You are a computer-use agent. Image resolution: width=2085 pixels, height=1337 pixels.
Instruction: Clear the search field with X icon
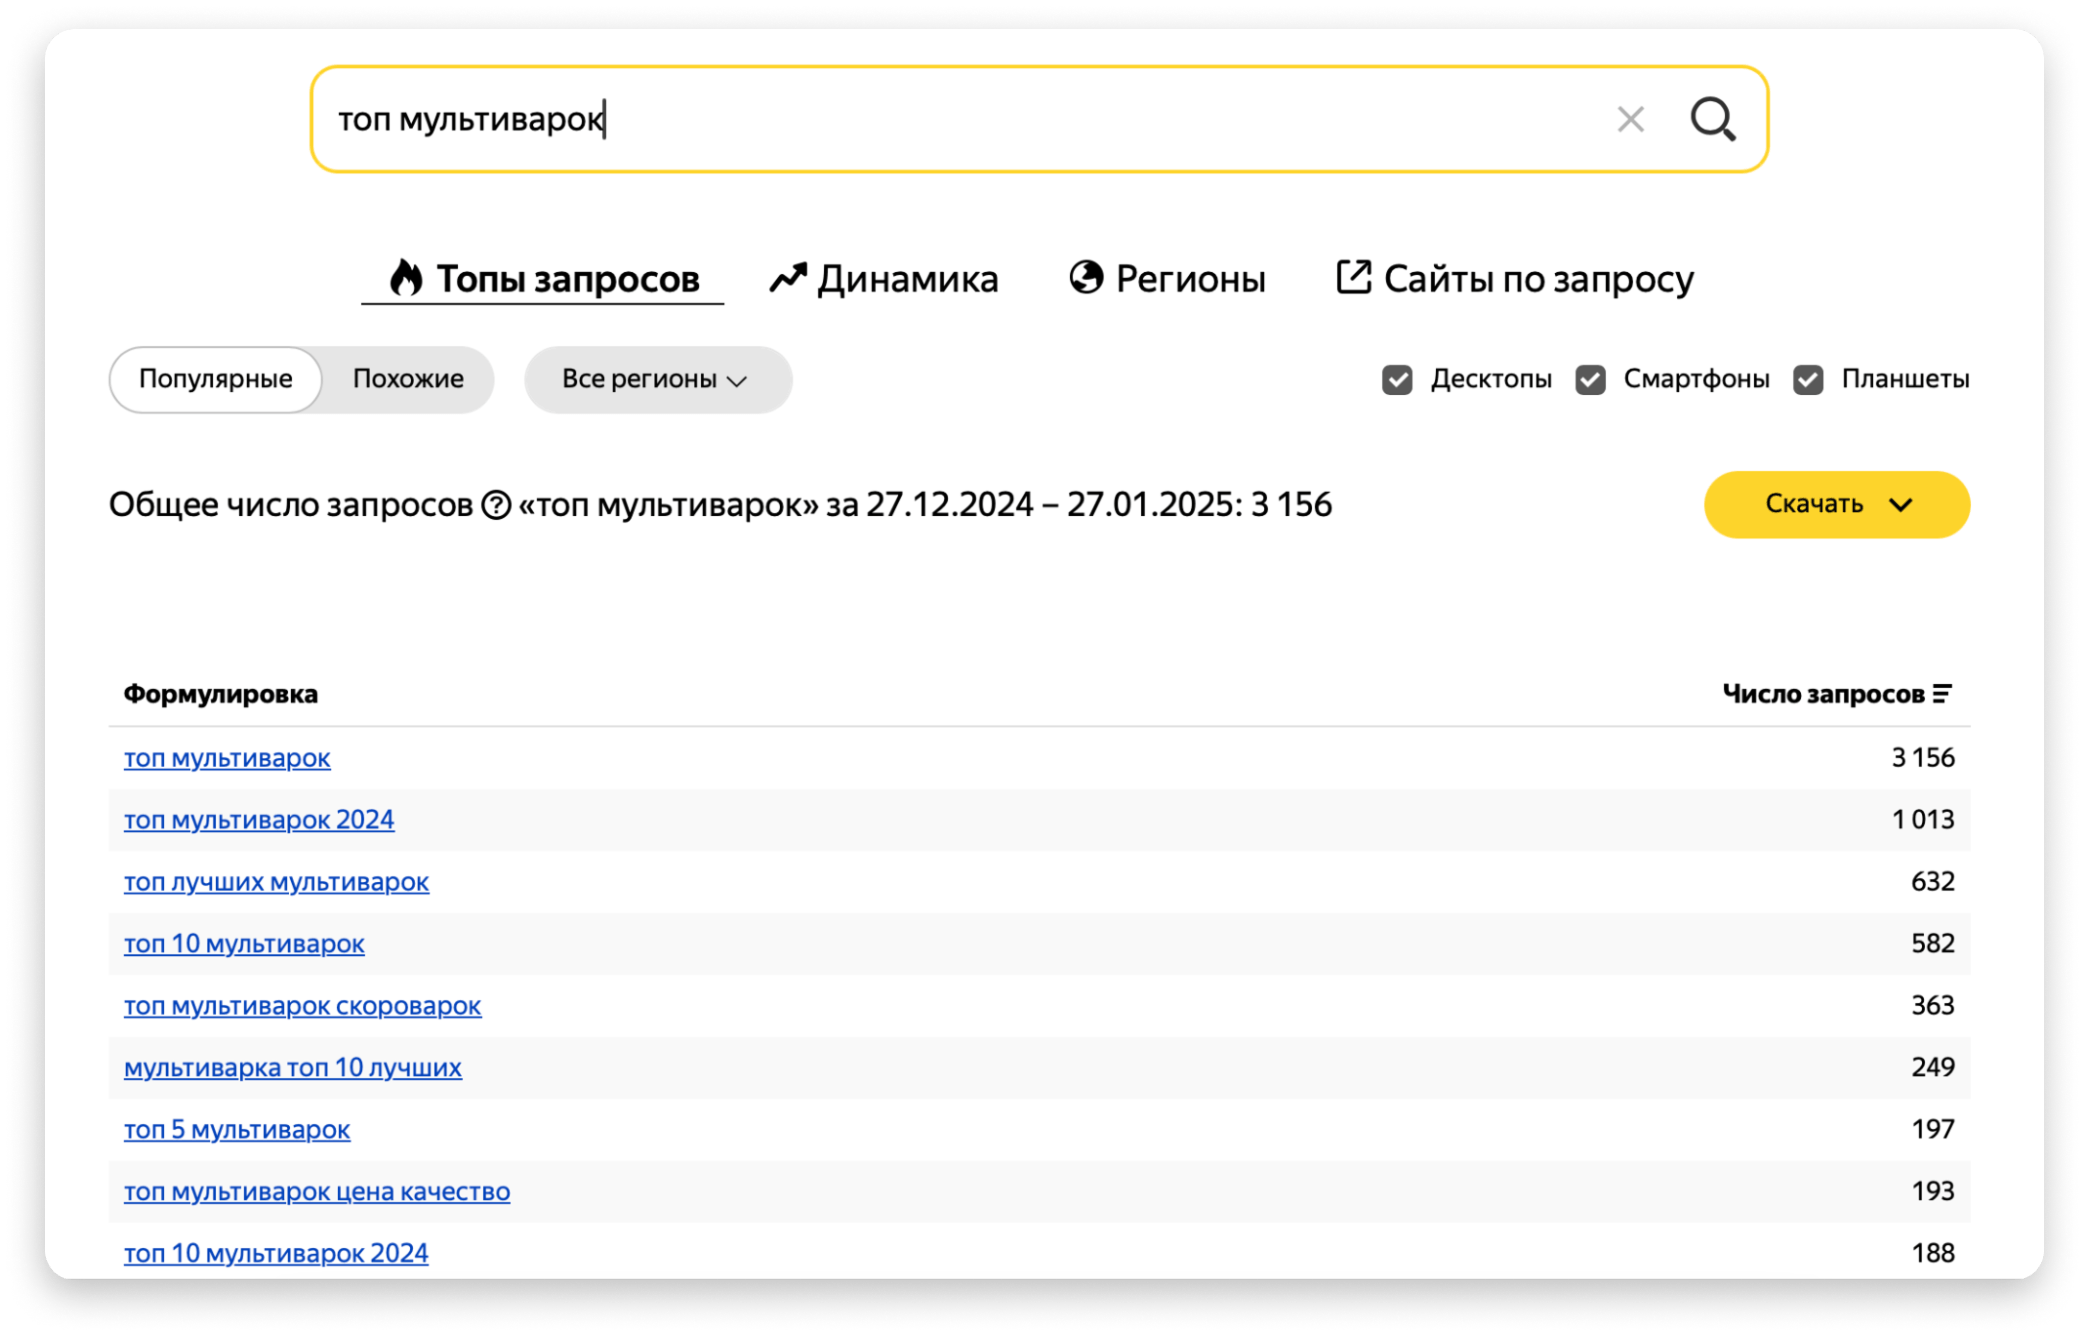point(1630,120)
